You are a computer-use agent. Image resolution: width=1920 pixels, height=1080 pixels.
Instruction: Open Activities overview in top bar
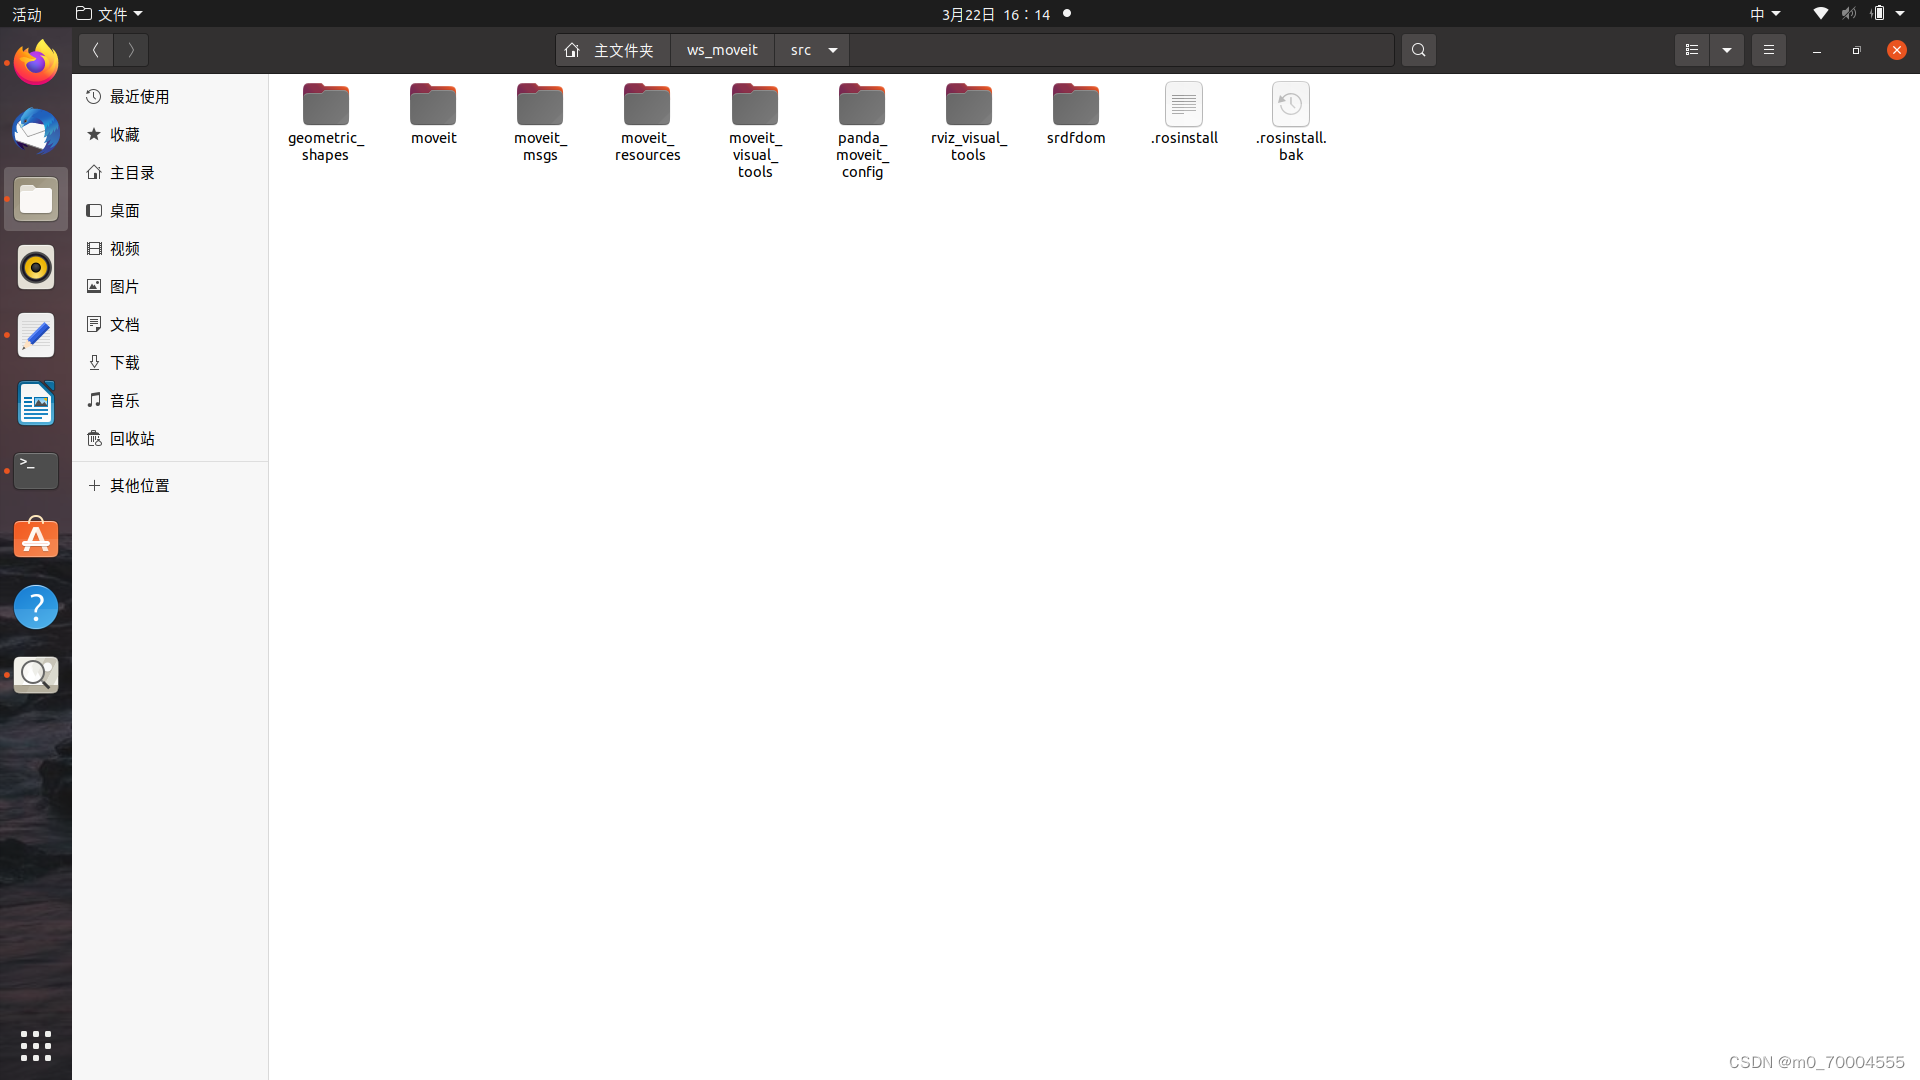[x=27, y=14]
